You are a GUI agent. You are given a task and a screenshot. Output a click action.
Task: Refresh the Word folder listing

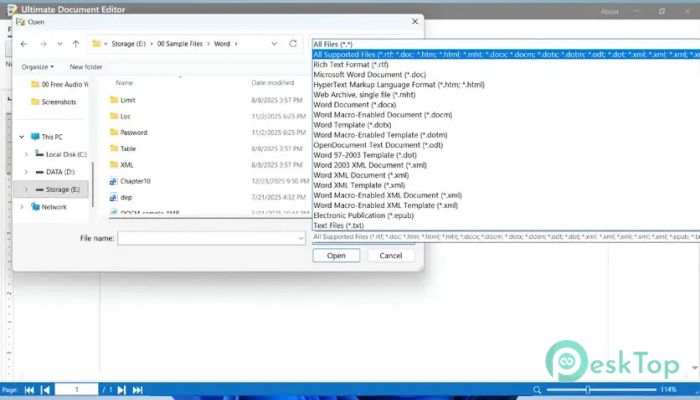(293, 43)
